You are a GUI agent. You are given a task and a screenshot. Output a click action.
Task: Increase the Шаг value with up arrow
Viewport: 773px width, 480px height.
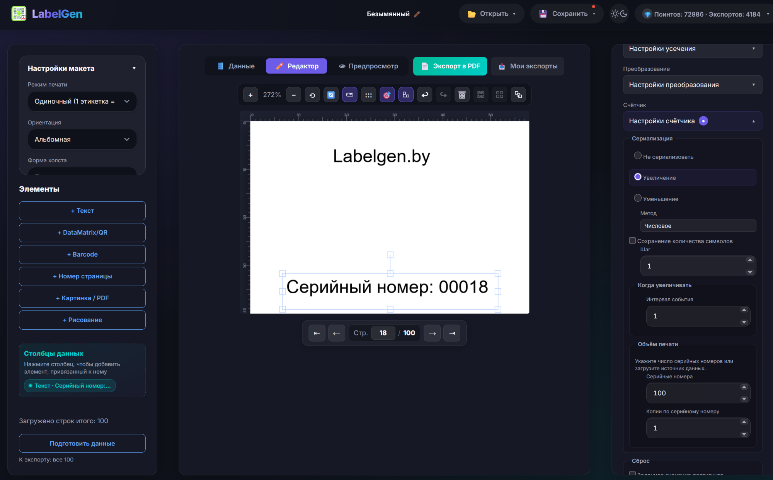coord(750,260)
